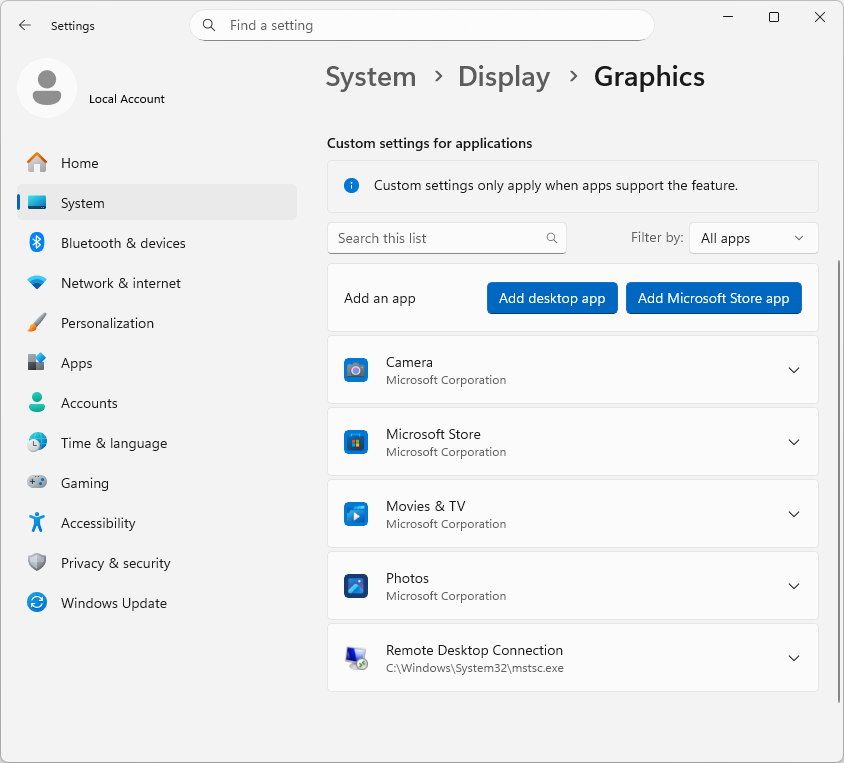Image resolution: width=844 pixels, height=763 pixels.
Task: Expand Remote Desktop Connection options
Action: click(793, 657)
